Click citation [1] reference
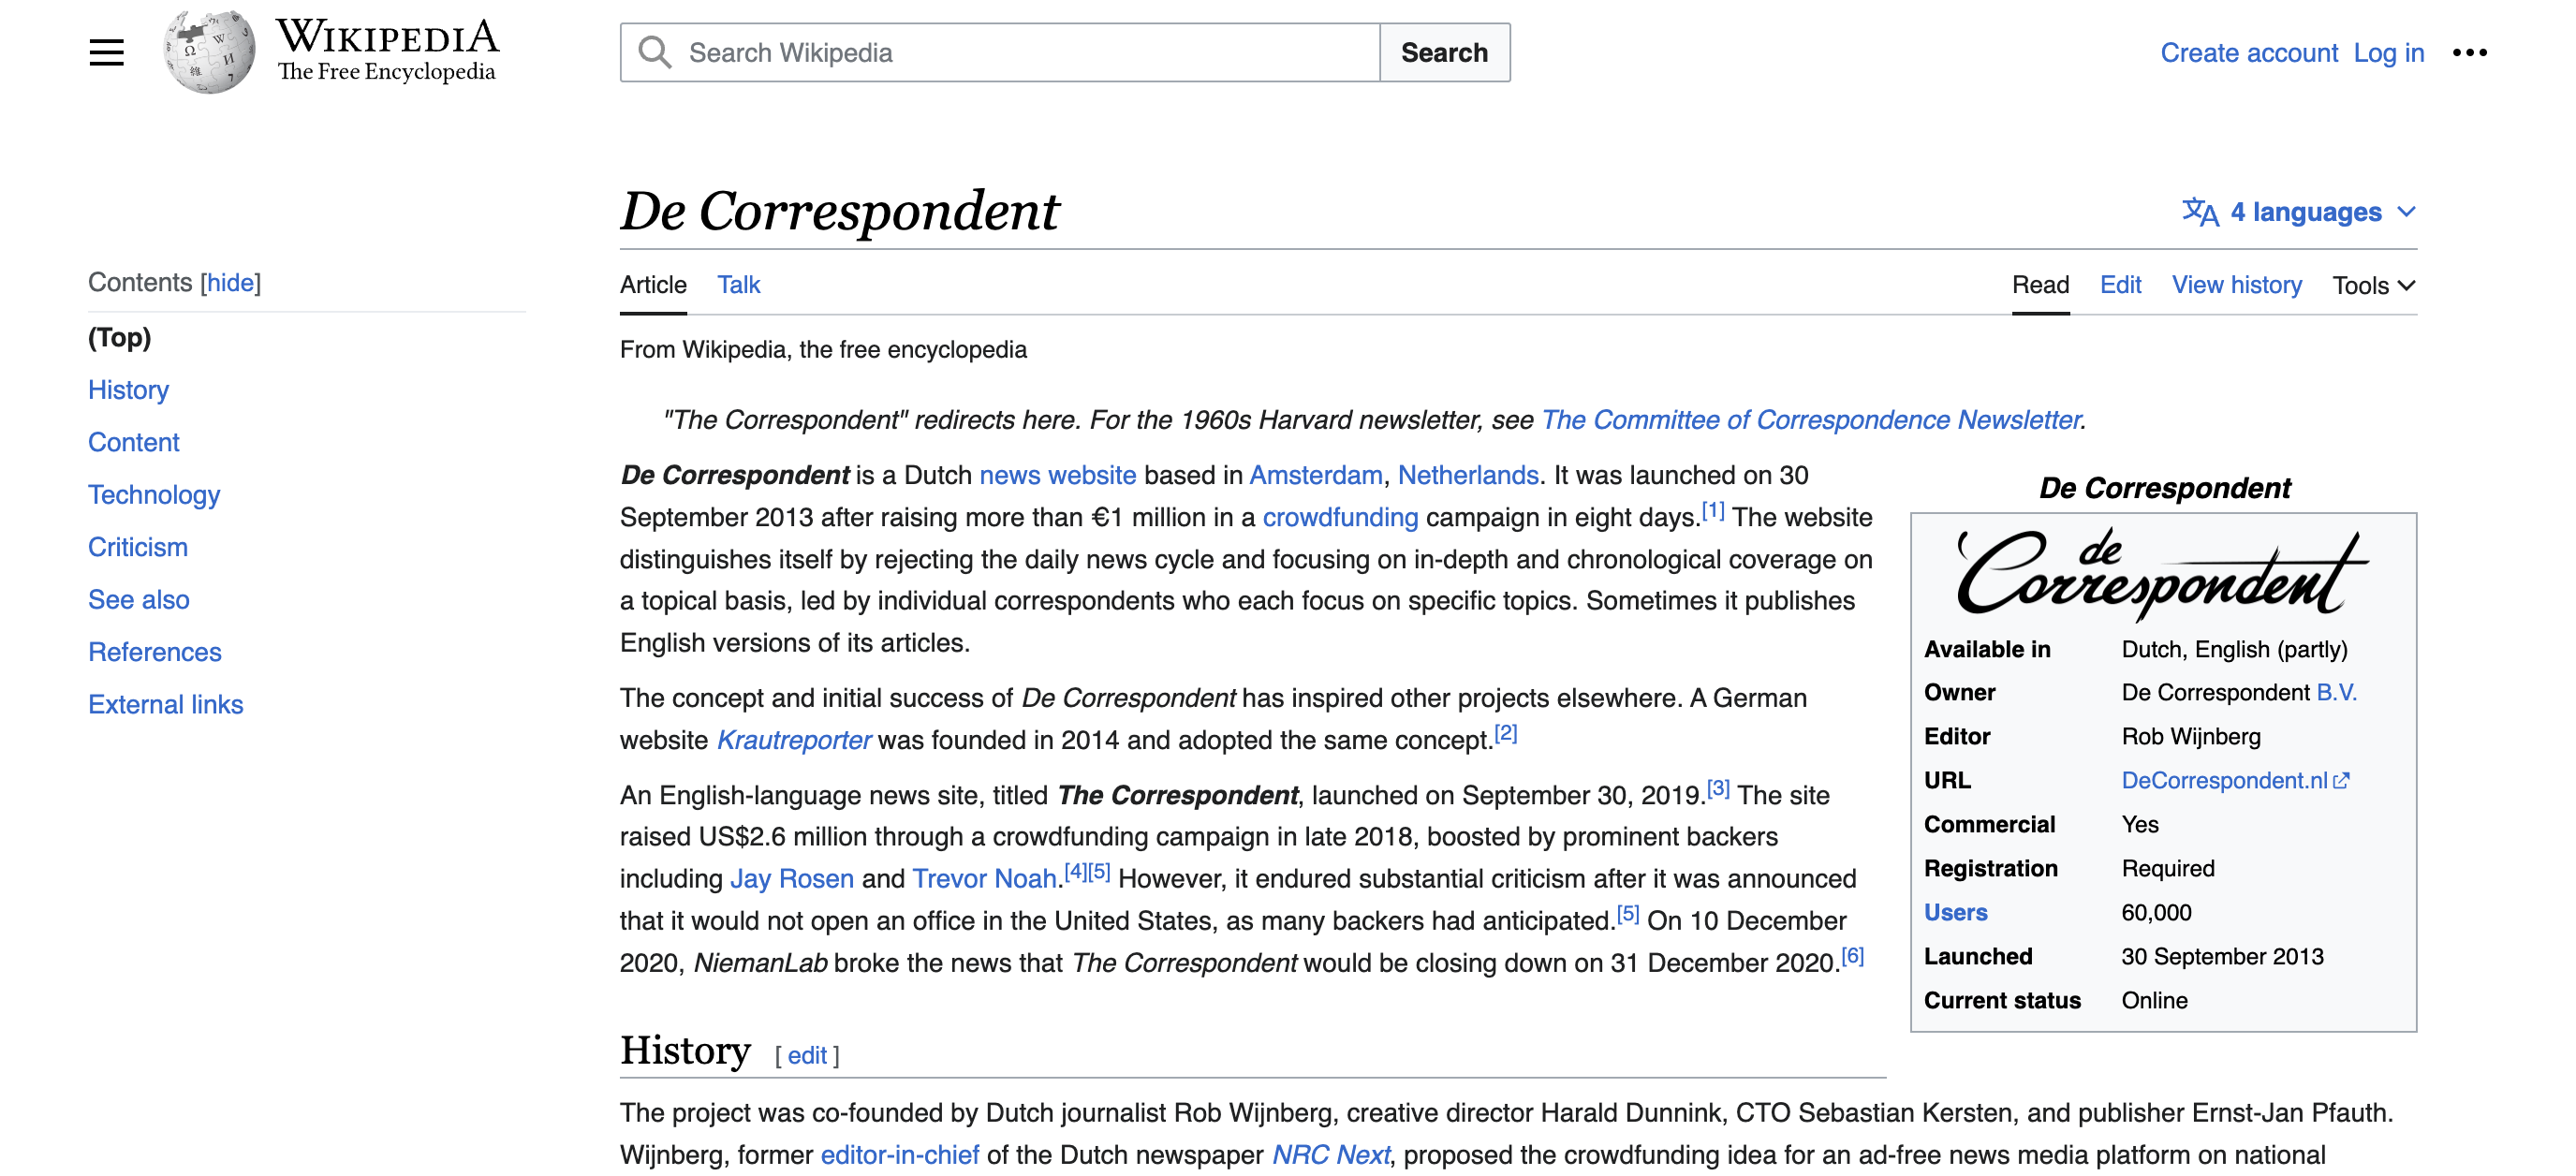The height and width of the screenshot is (1176, 2576). tap(1712, 511)
